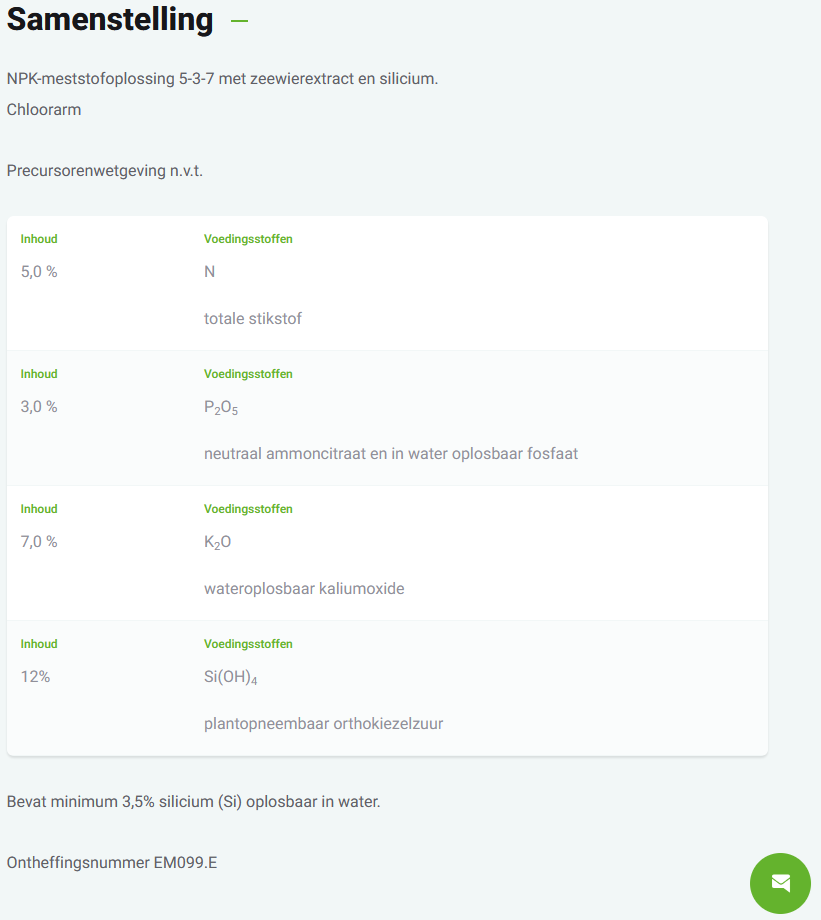
Task: Click the neutraal ammoncitraat fosfaat description
Action: (391, 454)
